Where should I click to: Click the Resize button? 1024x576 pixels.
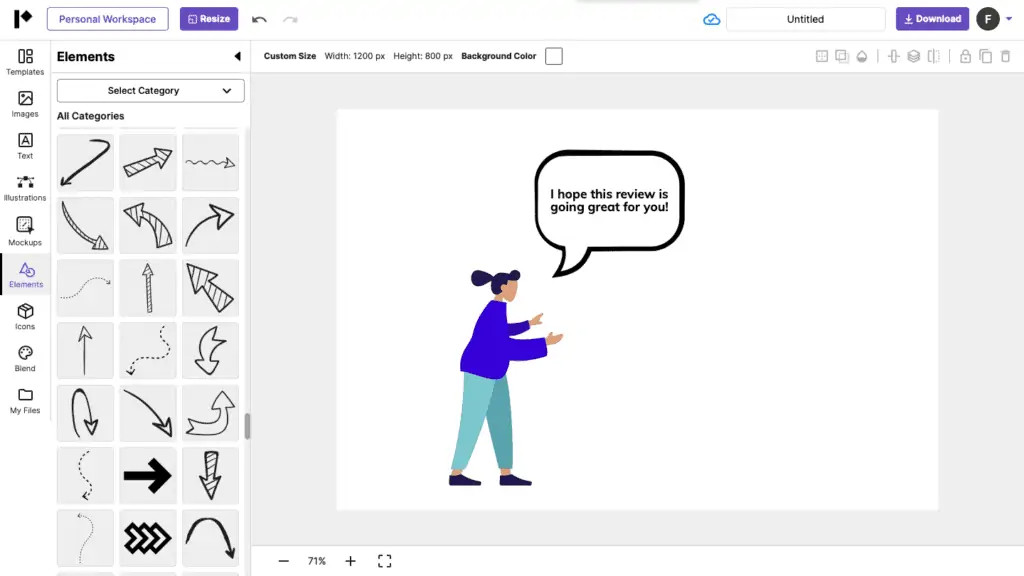click(208, 19)
